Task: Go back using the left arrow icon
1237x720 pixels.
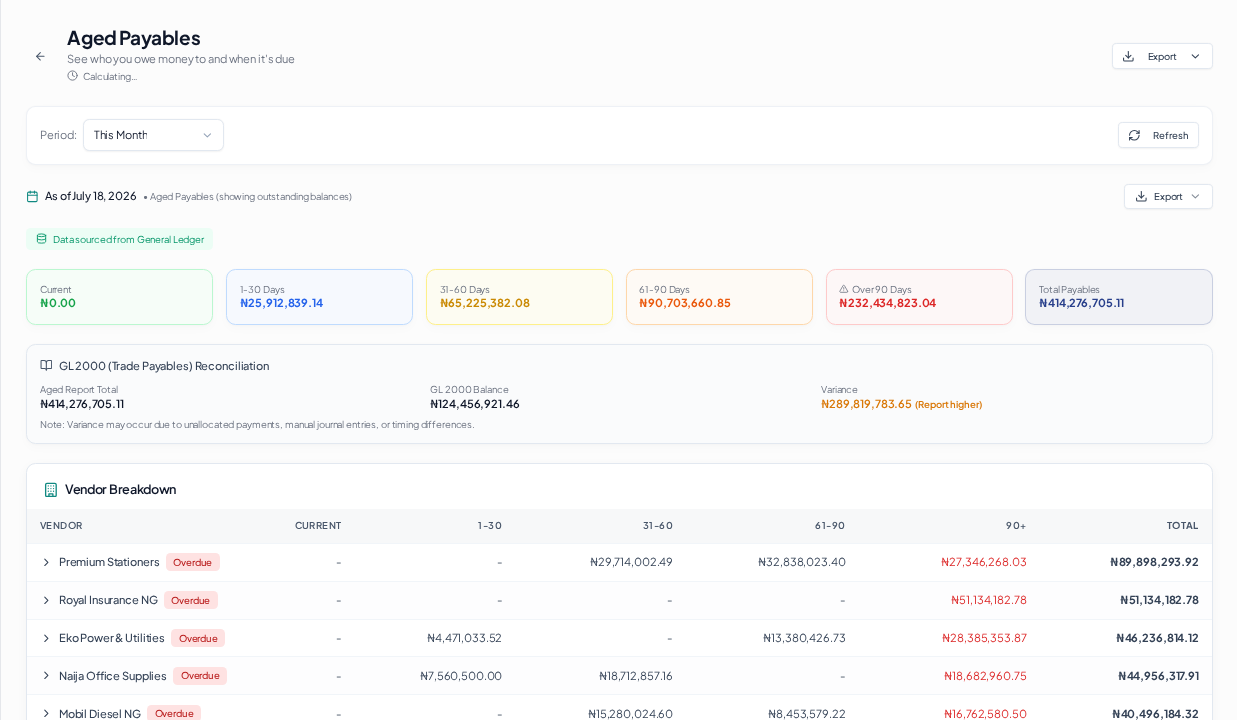Action: tap(40, 56)
